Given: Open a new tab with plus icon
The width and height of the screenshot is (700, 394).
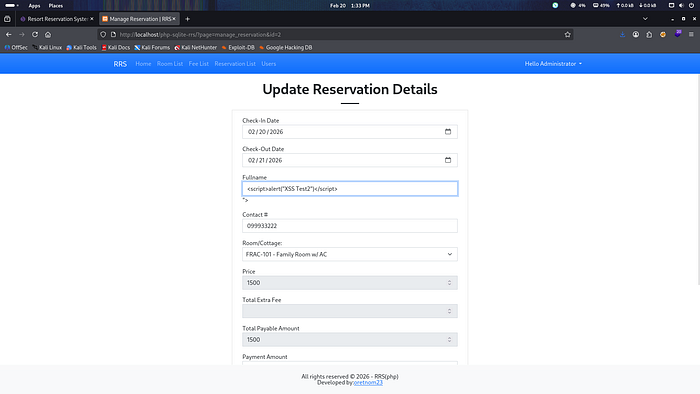Looking at the screenshot, I should click(x=188, y=19).
